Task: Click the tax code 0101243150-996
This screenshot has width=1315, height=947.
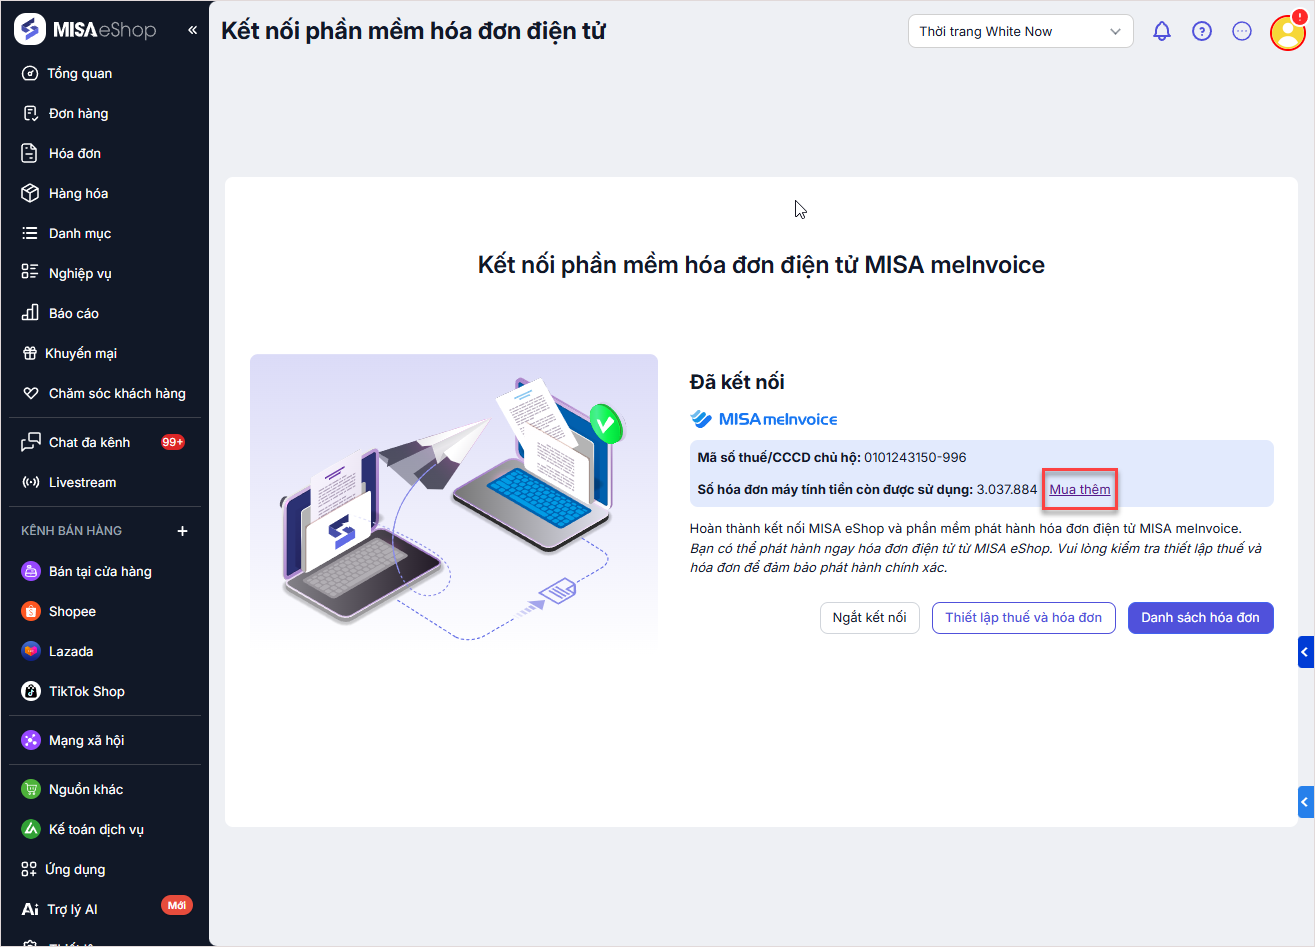Action: pyautogui.click(x=915, y=457)
